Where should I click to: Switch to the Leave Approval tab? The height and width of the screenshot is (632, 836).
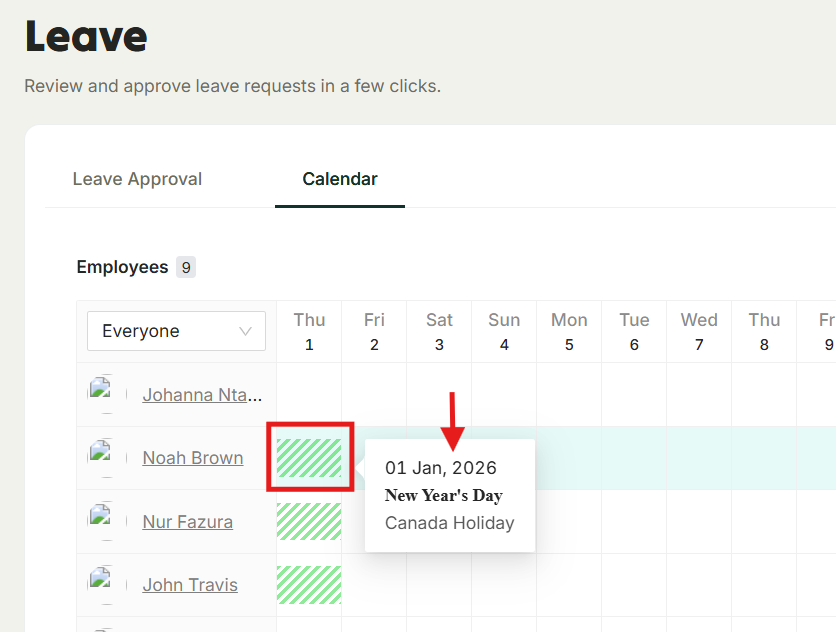[x=137, y=179]
